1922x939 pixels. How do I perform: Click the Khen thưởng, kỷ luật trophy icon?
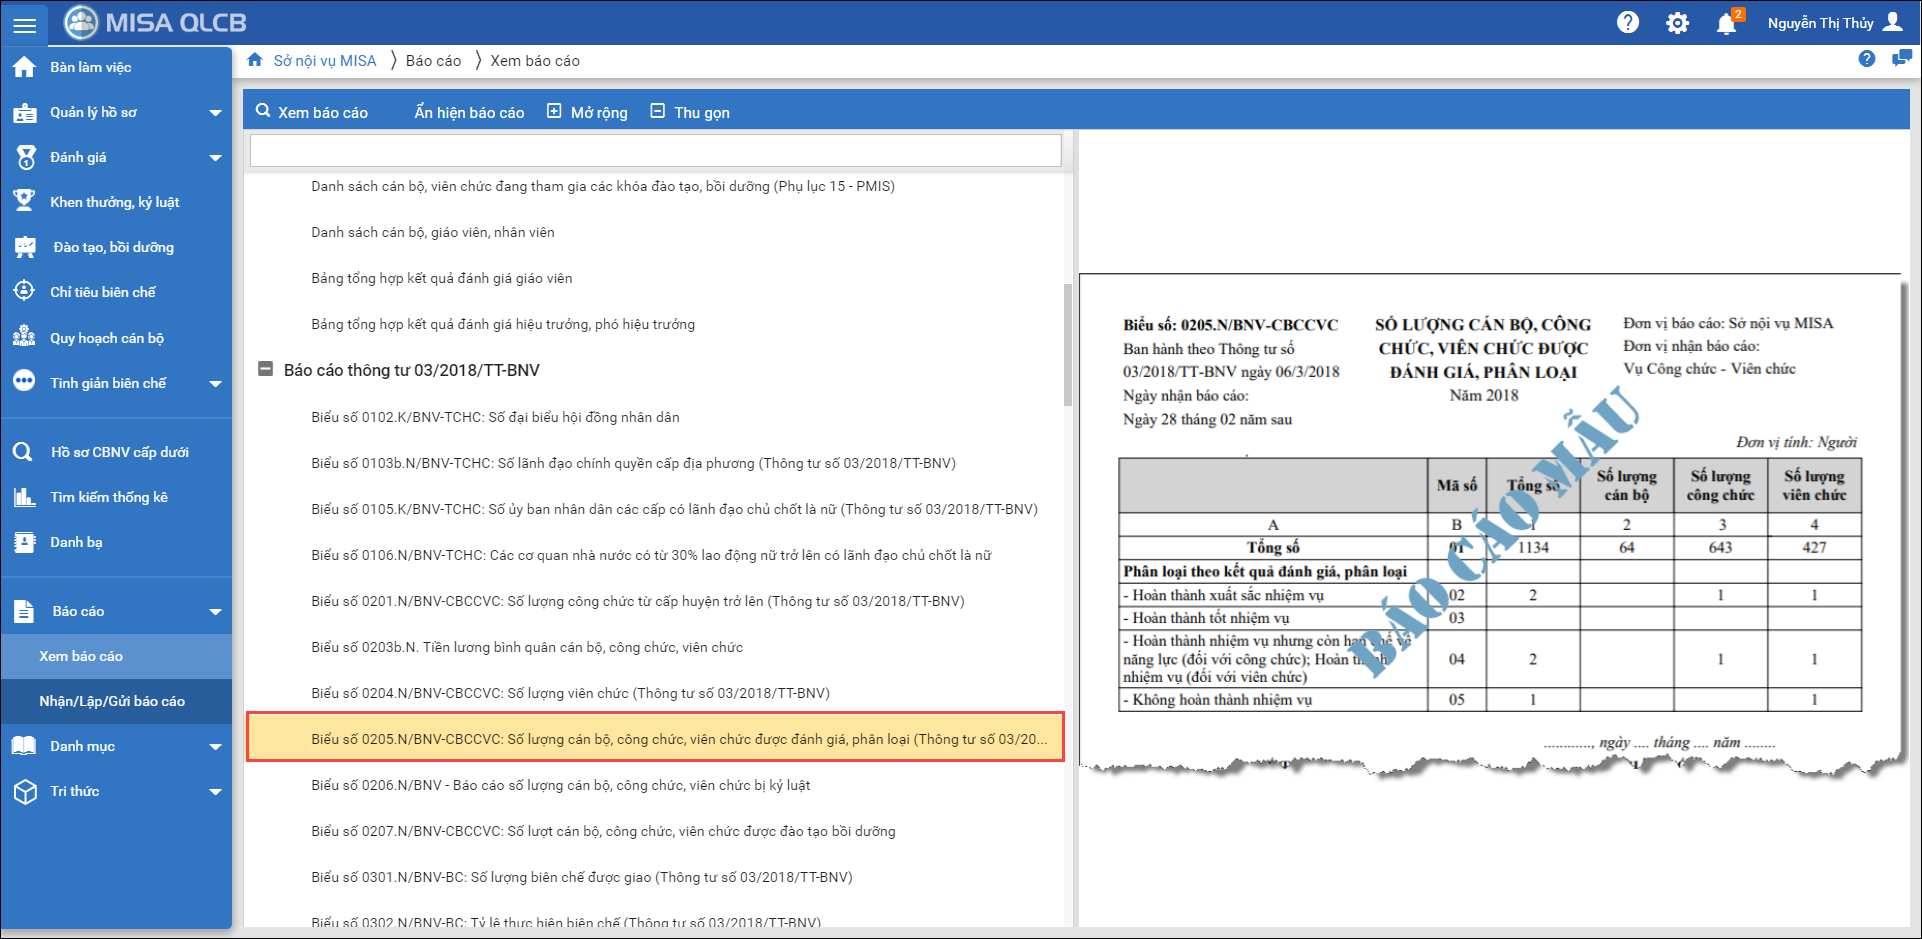[24, 201]
